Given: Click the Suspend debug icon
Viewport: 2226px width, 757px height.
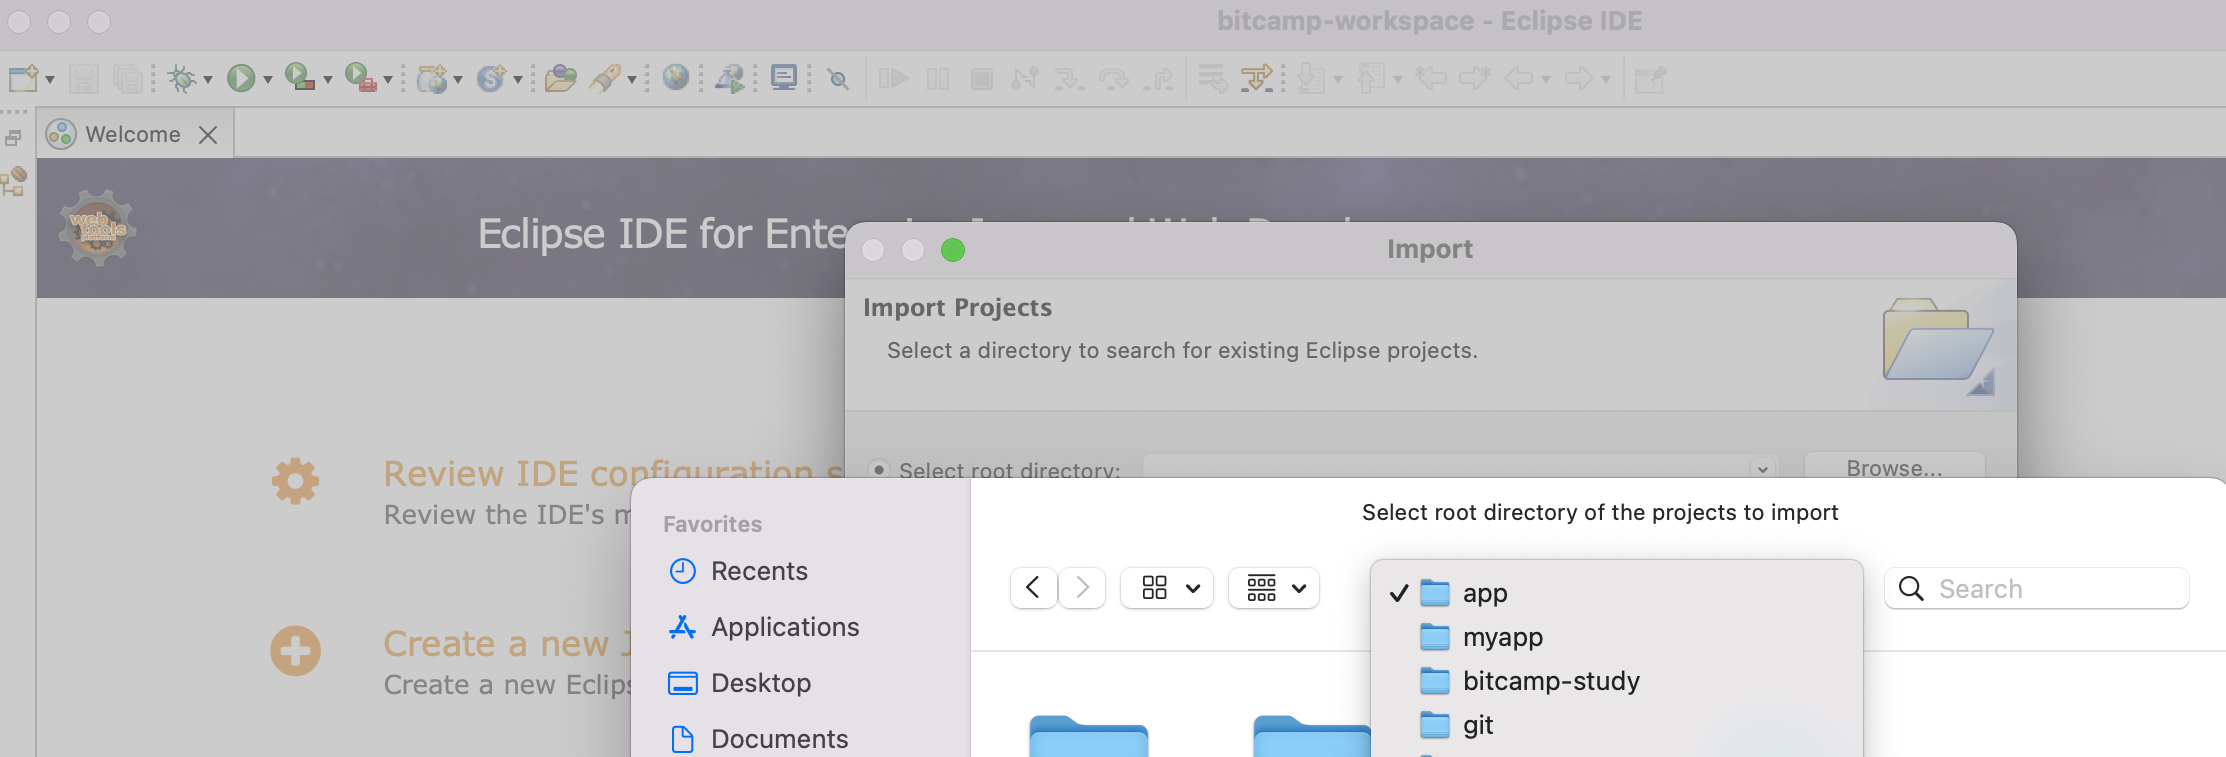Looking at the screenshot, I should point(938,79).
